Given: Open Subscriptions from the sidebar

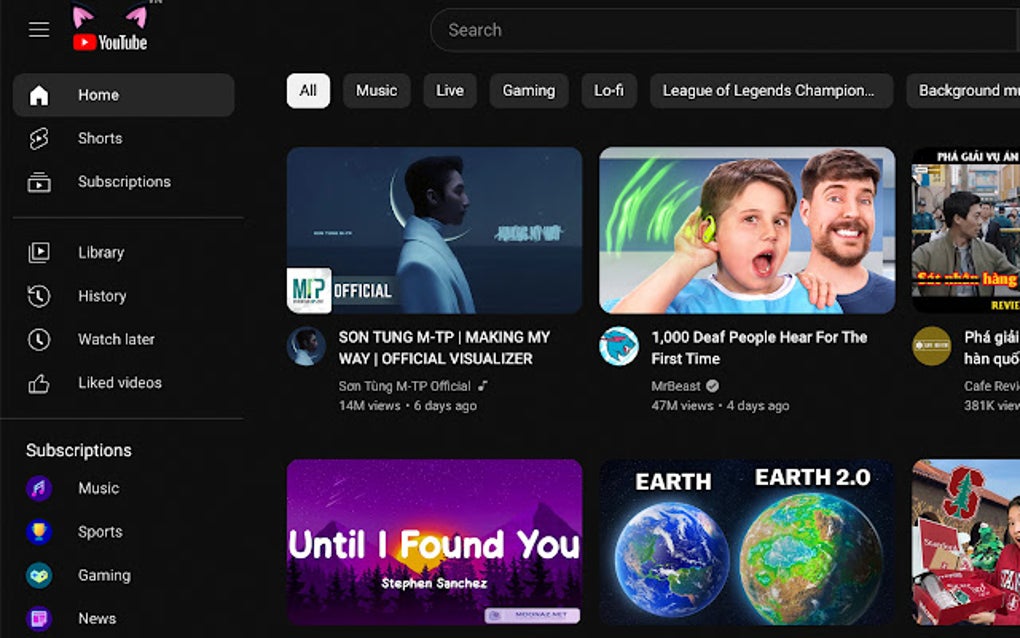Looking at the screenshot, I should point(123,181).
